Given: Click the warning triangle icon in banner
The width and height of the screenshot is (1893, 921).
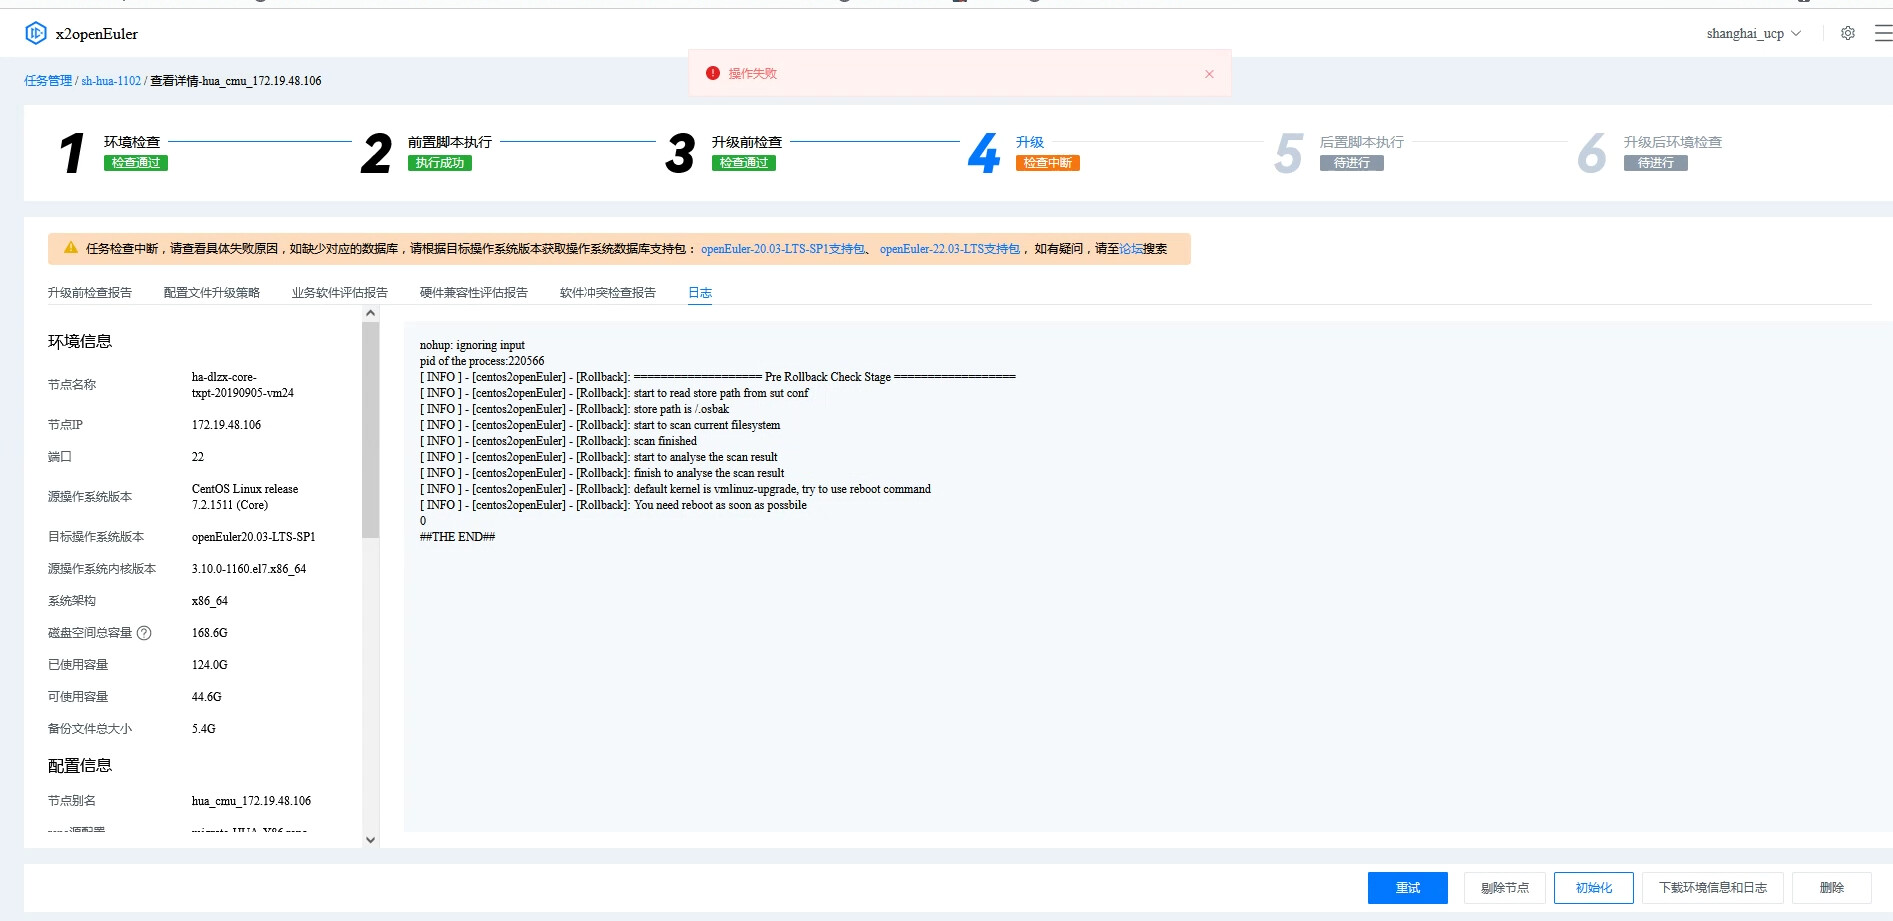Looking at the screenshot, I should 71,248.
